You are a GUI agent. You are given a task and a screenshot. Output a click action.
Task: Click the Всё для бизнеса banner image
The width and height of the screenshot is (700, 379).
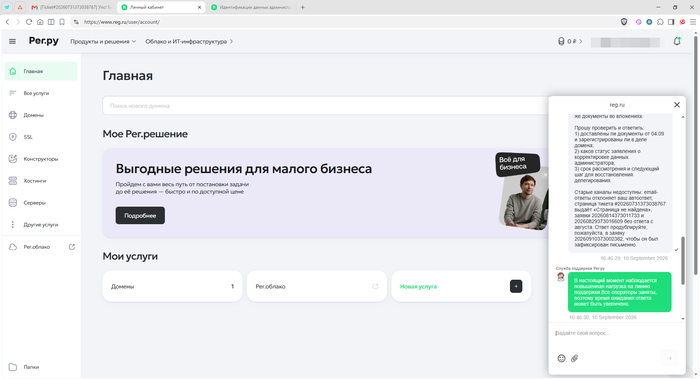(522, 191)
